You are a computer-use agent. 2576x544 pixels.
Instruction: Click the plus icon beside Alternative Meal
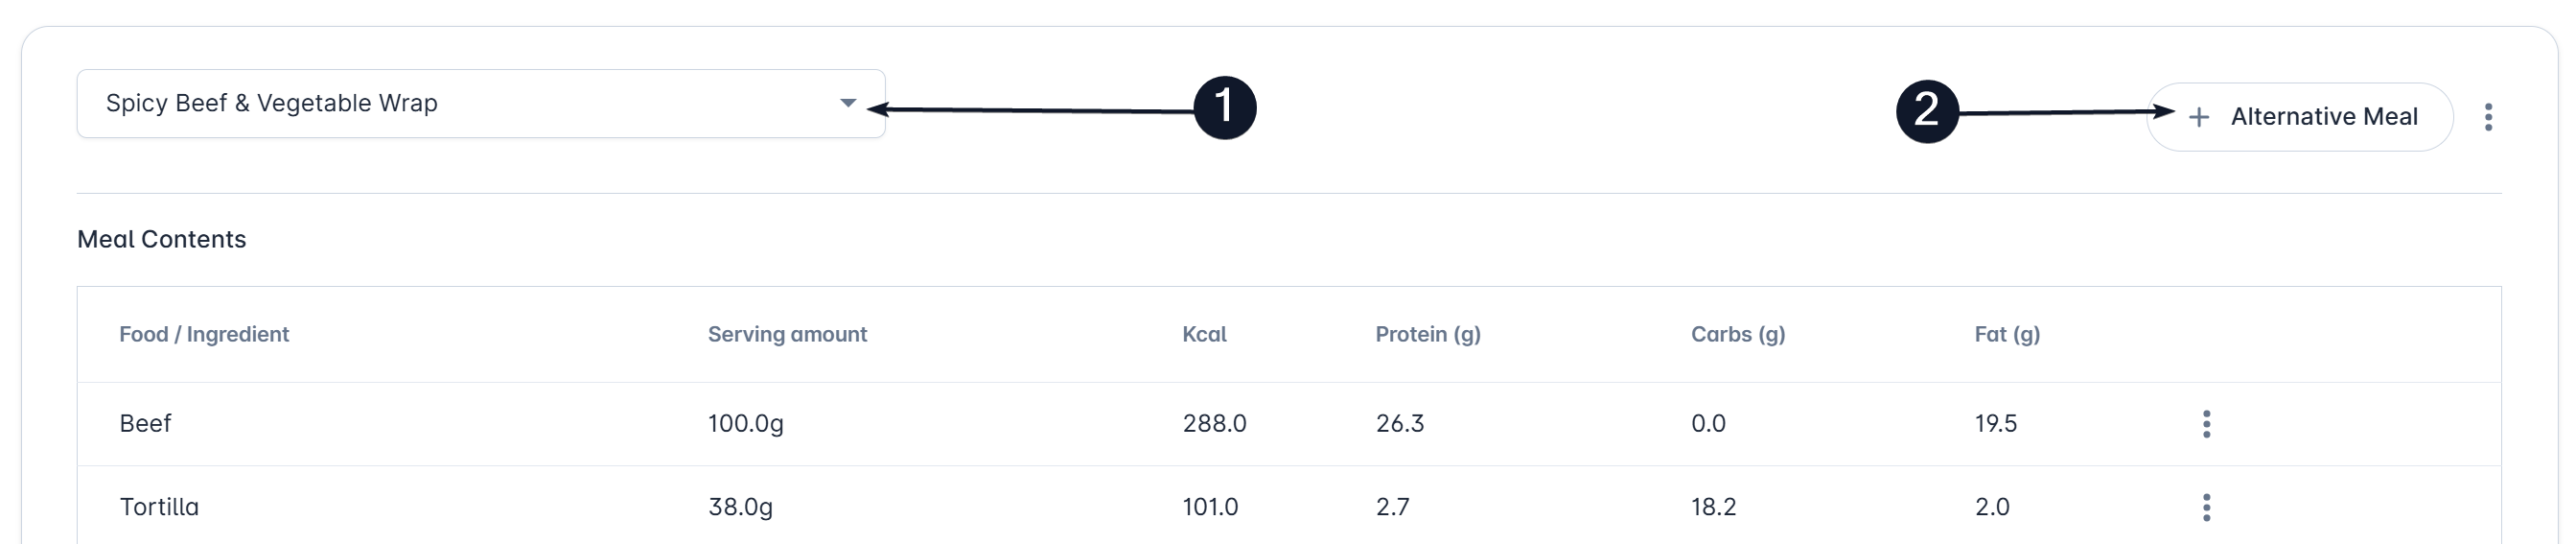[2199, 117]
